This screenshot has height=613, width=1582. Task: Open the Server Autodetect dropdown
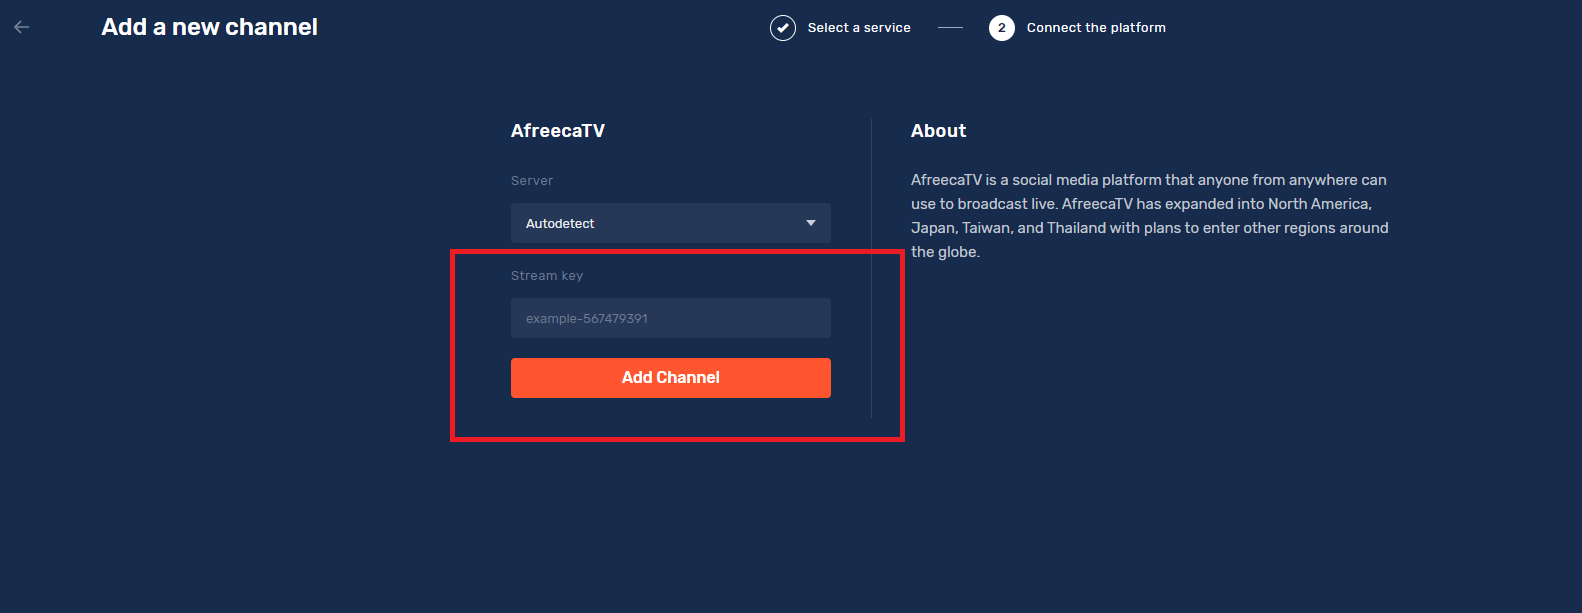click(x=671, y=223)
